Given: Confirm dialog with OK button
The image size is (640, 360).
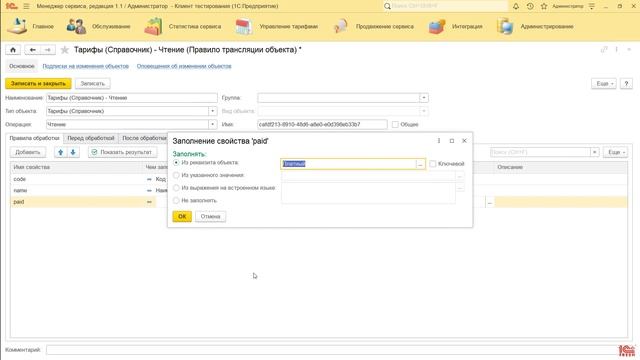Looking at the screenshot, I should 182,216.
